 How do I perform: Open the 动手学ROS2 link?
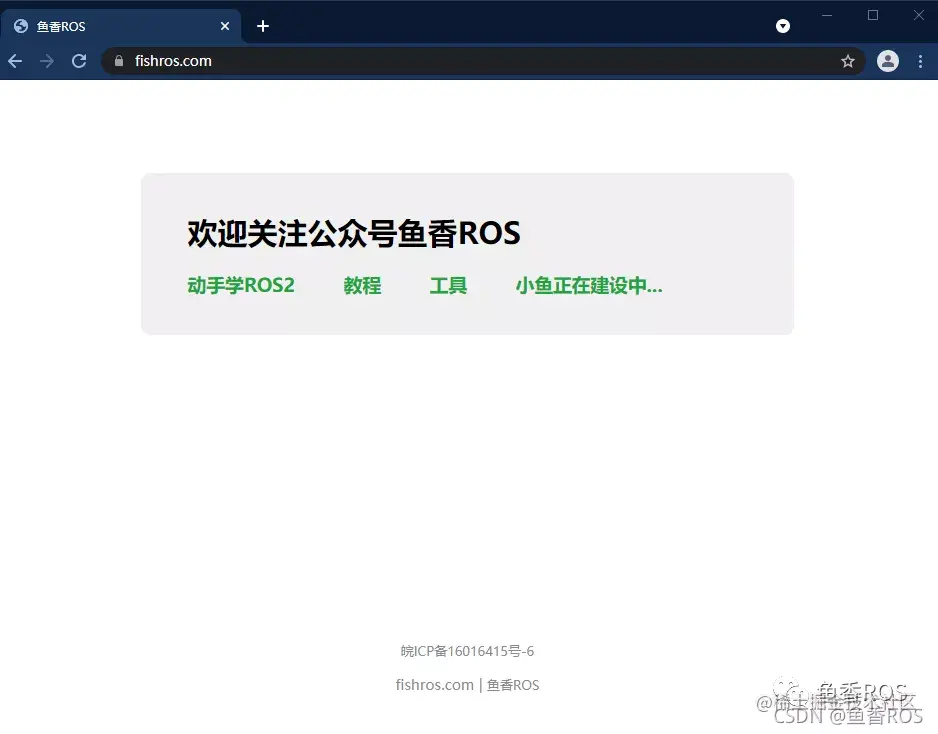(242, 286)
